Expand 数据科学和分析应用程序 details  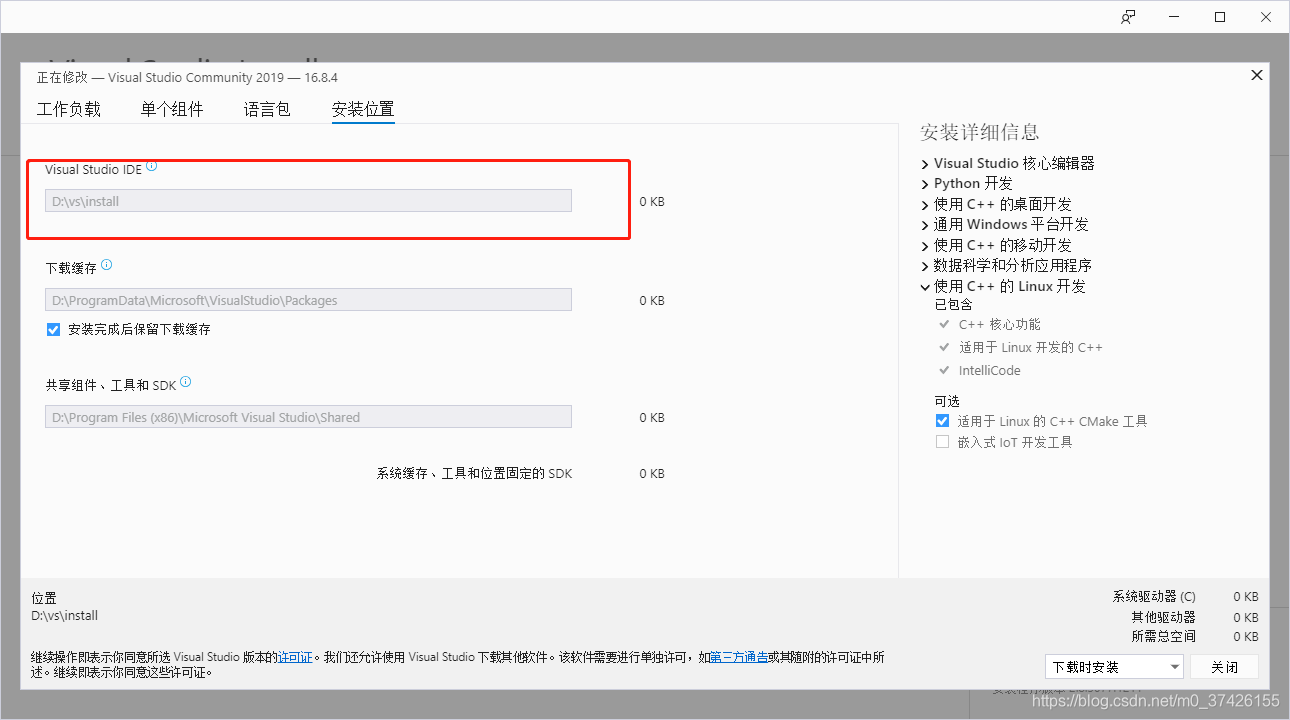[925, 265]
